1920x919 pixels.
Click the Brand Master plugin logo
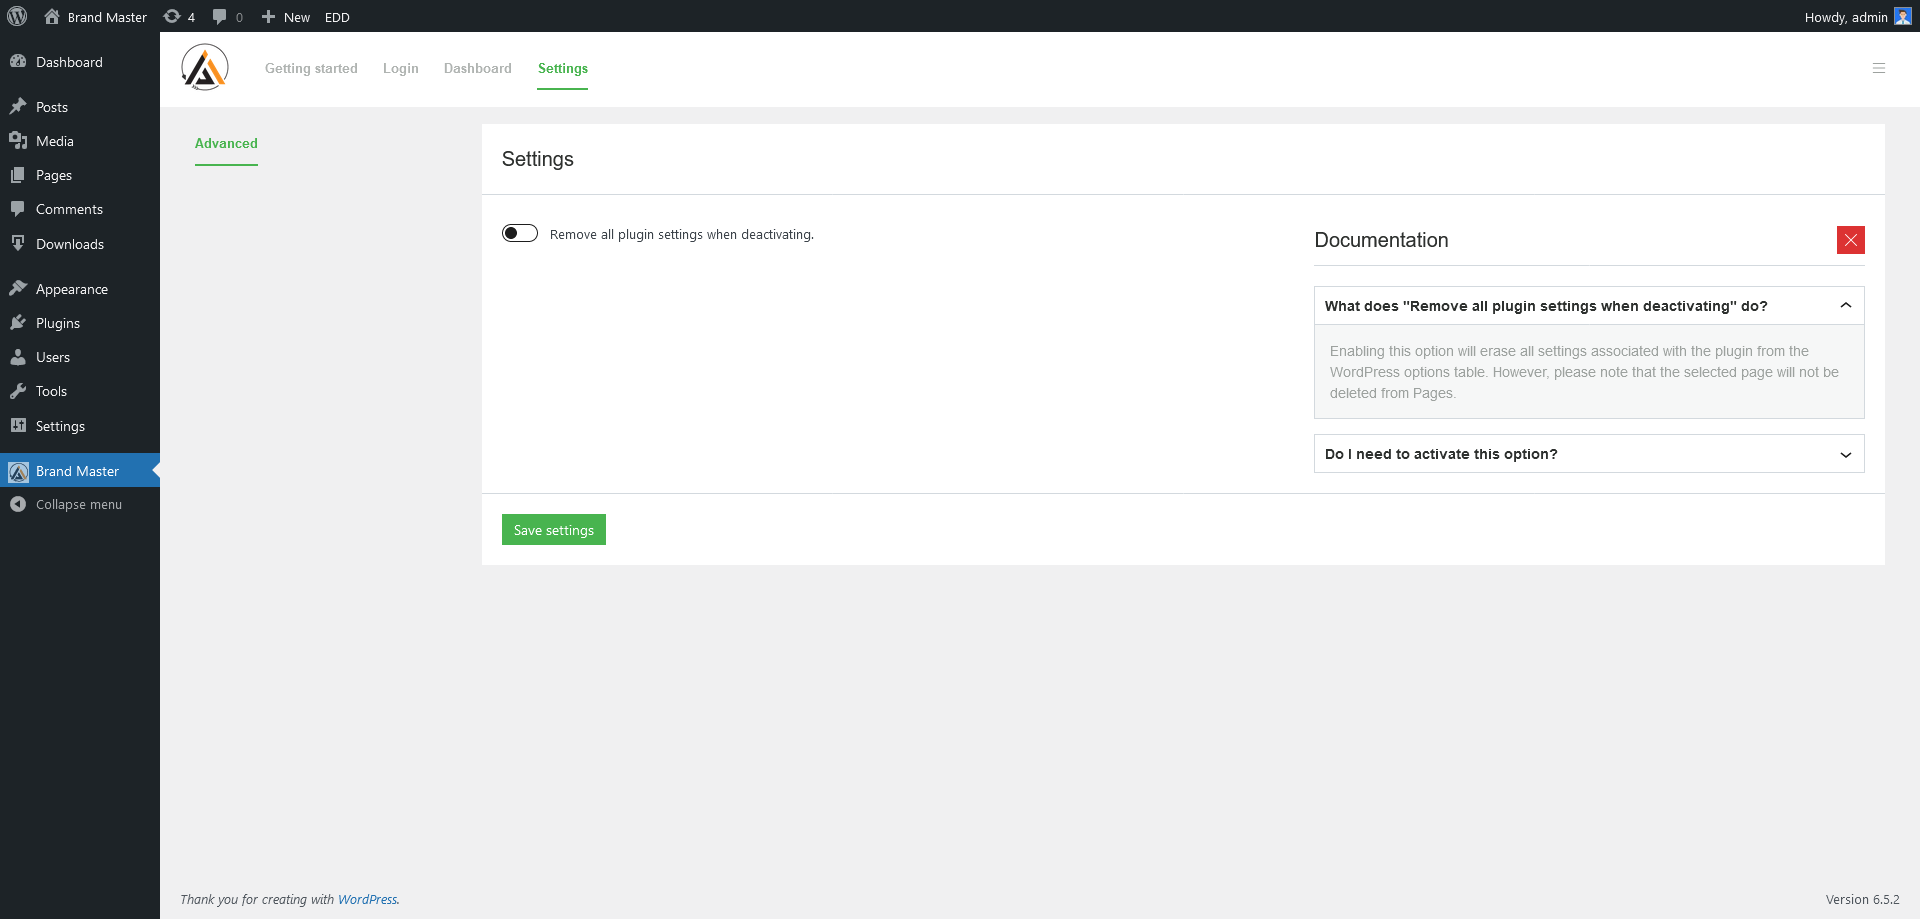click(204, 67)
